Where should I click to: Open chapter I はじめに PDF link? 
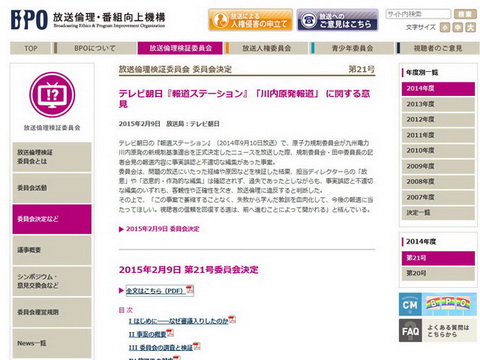[x=178, y=321]
